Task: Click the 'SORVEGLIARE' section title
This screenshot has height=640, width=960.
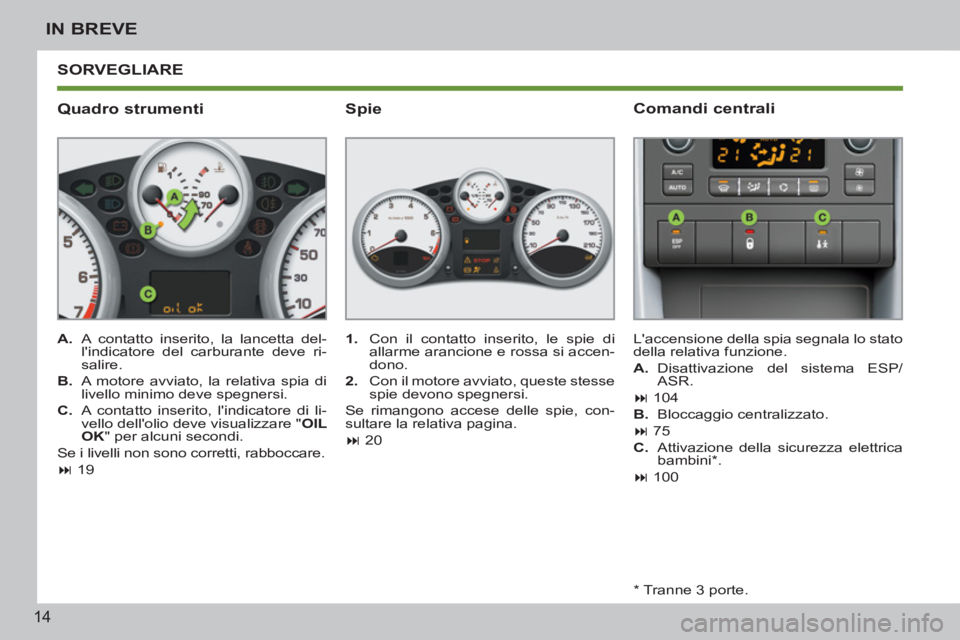Action: coord(120,69)
